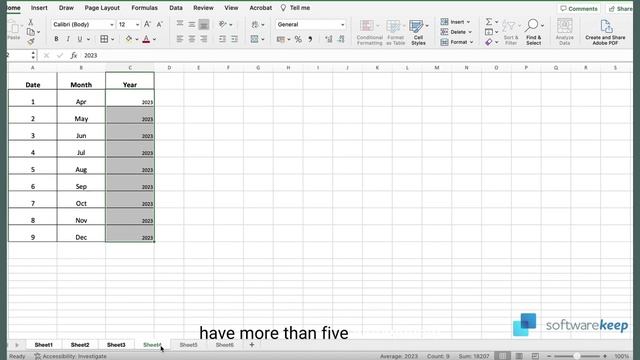Image resolution: width=640 pixels, height=360 pixels.
Task: Click the Fill Color bucket icon
Action: coord(129,39)
